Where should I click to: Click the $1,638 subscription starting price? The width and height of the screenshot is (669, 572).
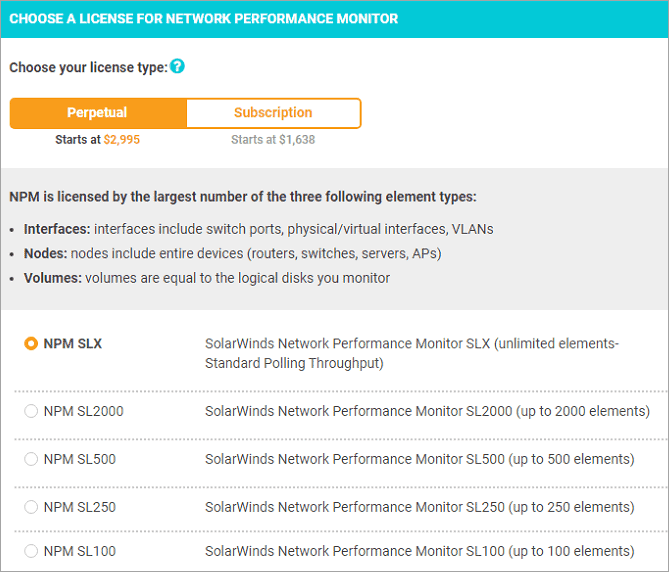point(296,140)
